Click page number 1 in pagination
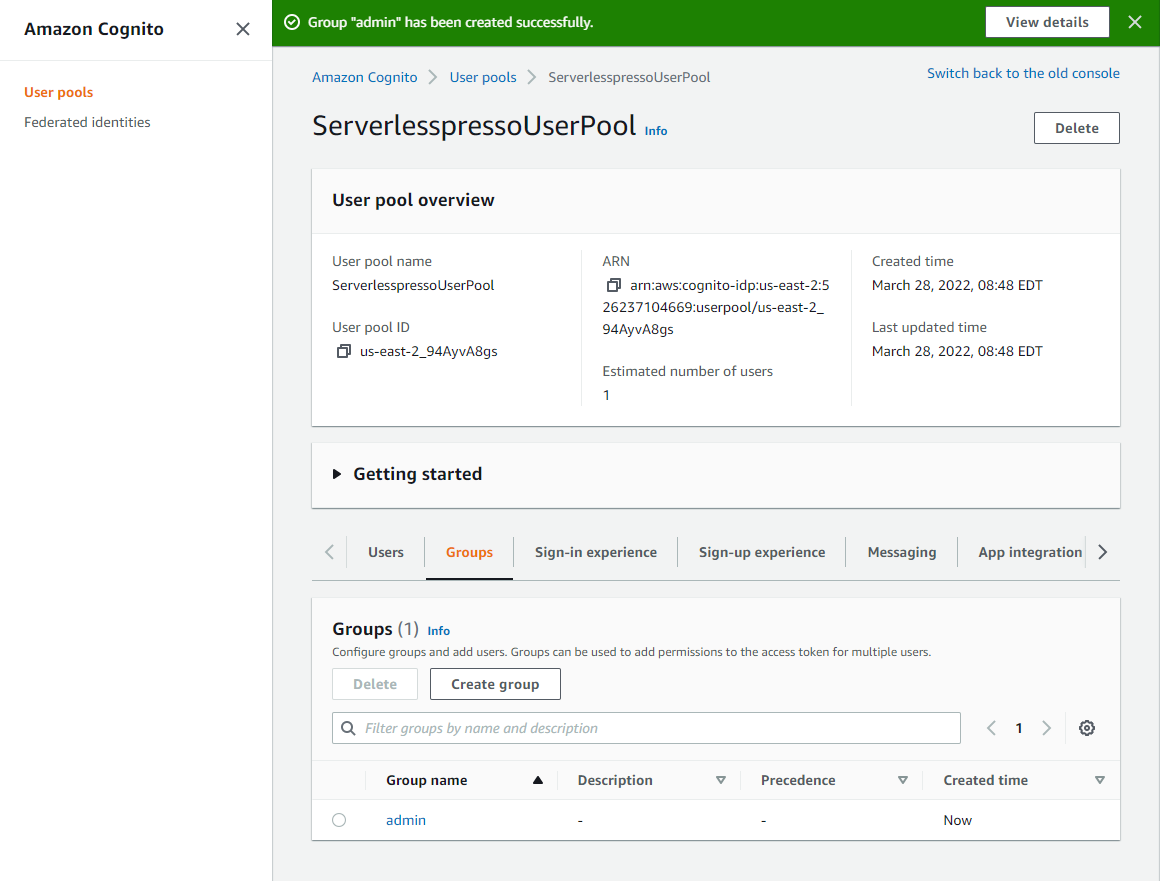This screenshot has height=881, width=1161. point(1019,728)
